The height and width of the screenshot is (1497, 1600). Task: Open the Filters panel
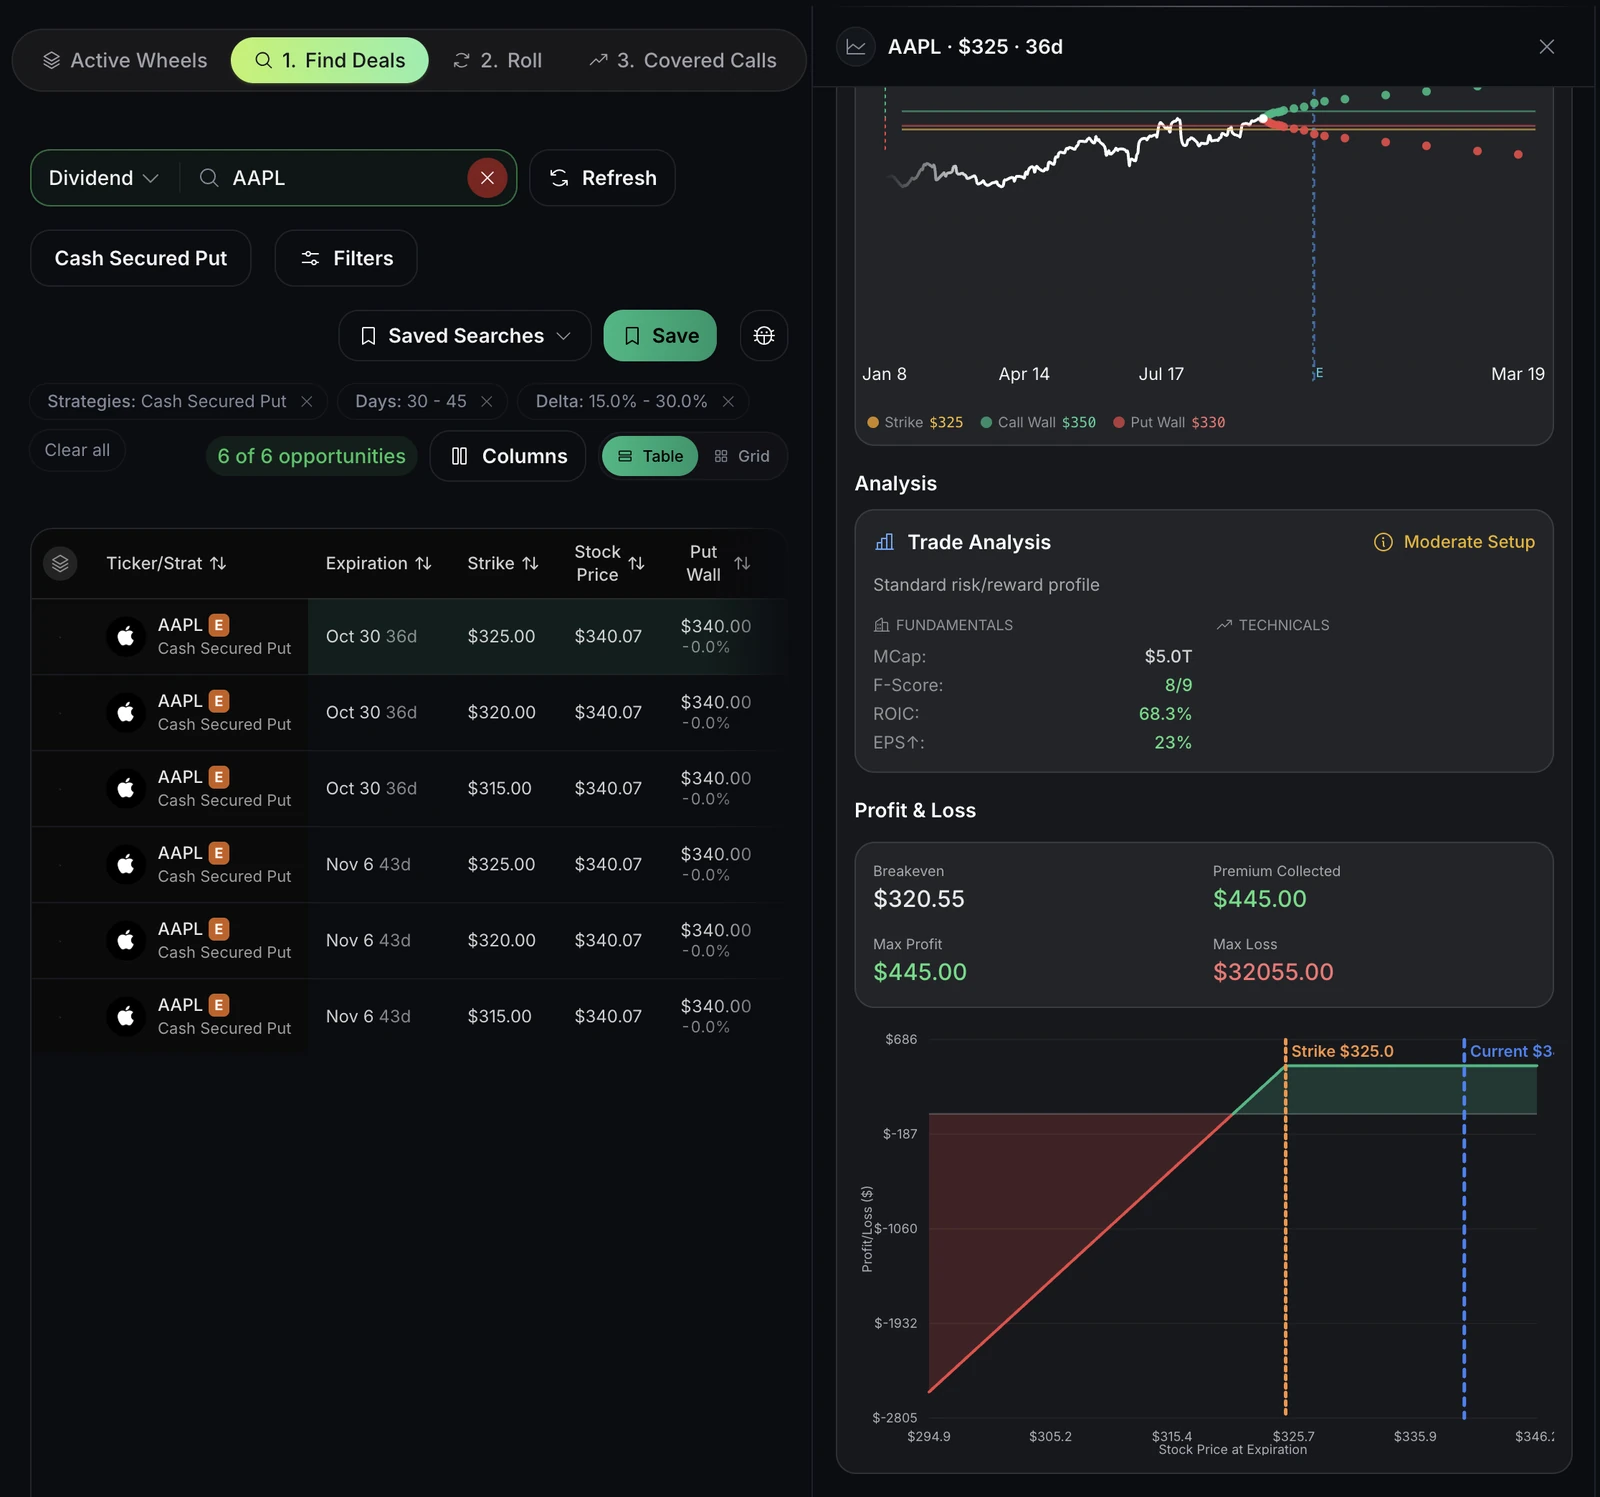[x=346, y=258]
